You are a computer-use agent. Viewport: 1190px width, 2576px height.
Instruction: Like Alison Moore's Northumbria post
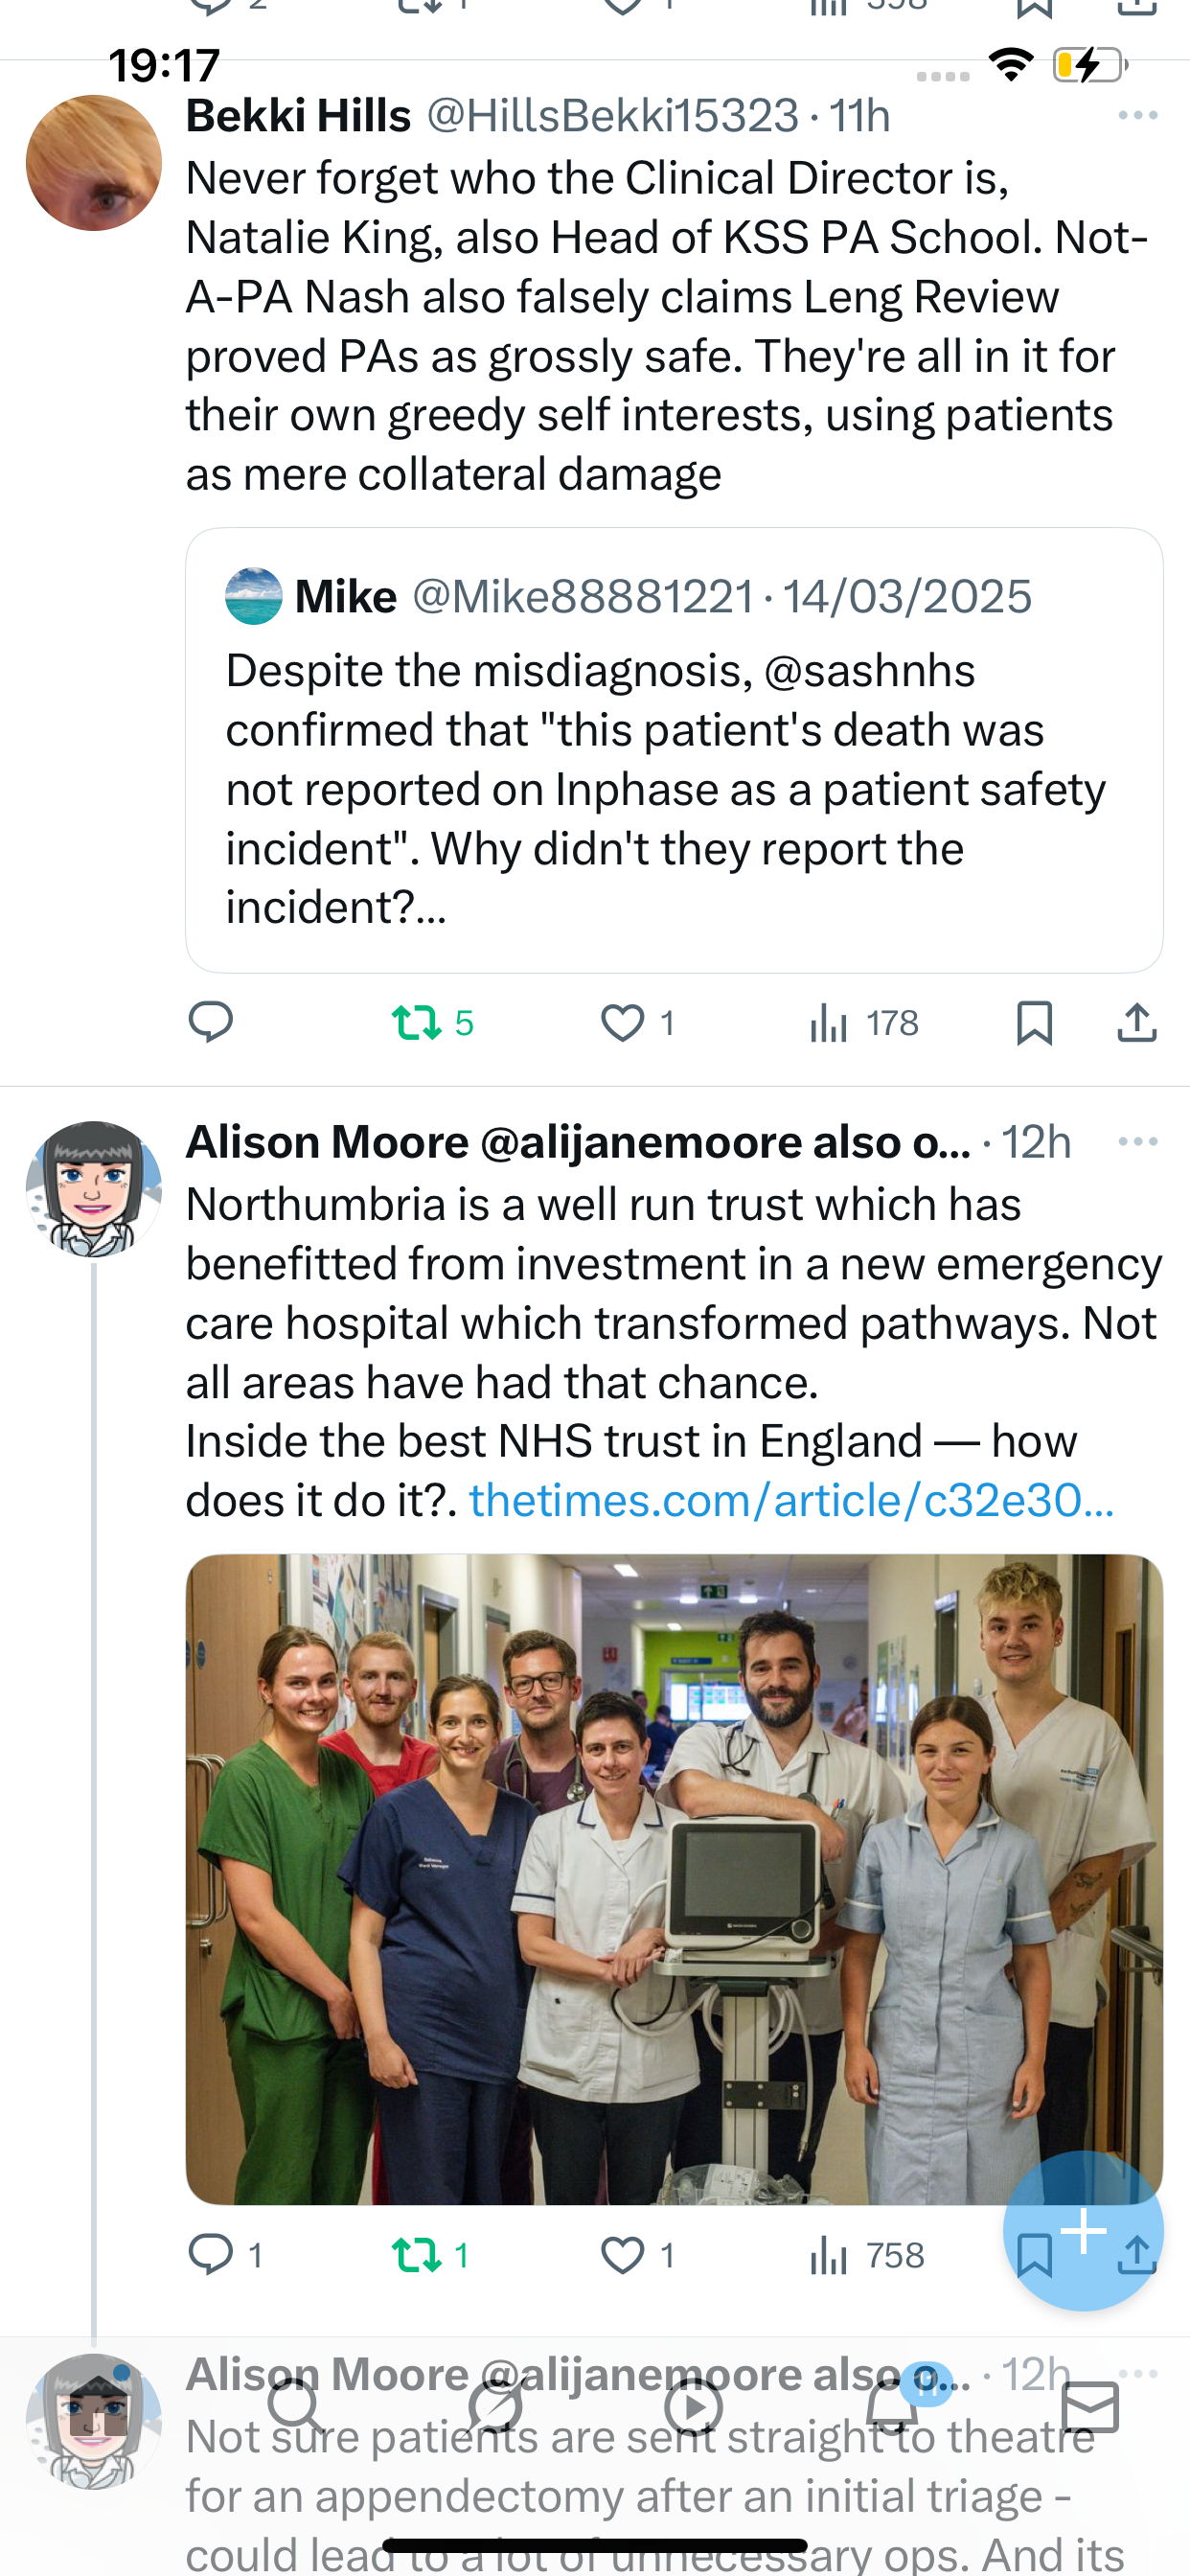coord(622,2255)
